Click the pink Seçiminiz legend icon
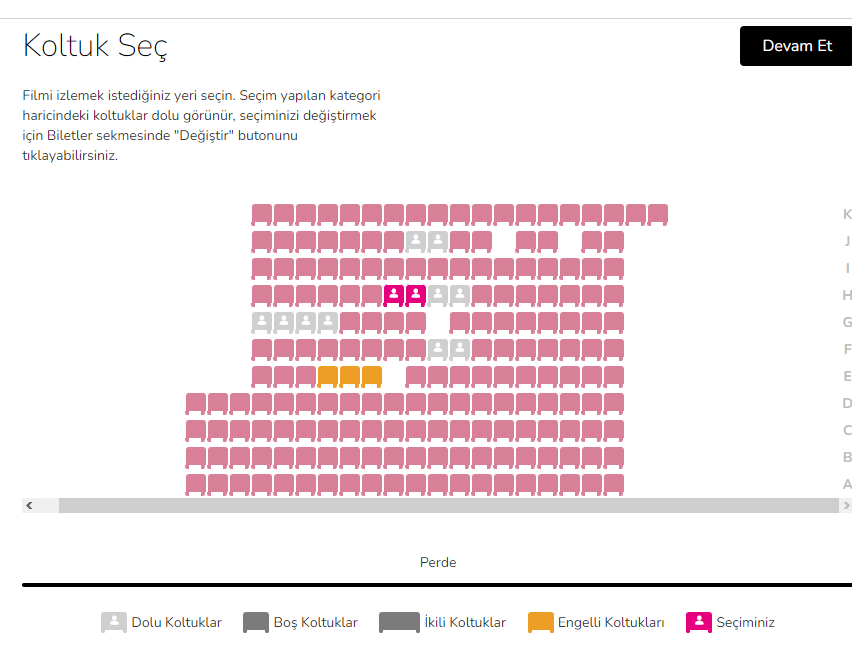 [699, 622]
